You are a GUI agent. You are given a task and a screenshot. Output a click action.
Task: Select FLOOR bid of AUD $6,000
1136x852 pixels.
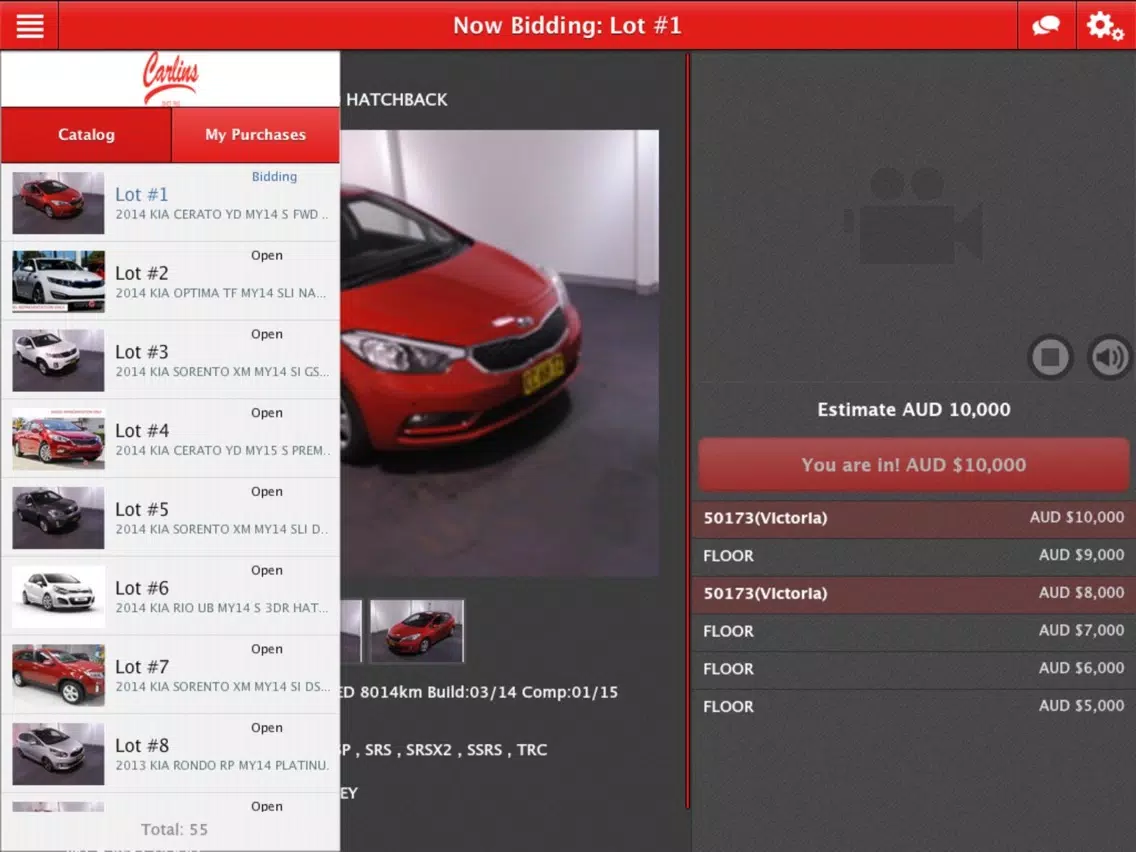pyautogui.click(x=914, y=669)
